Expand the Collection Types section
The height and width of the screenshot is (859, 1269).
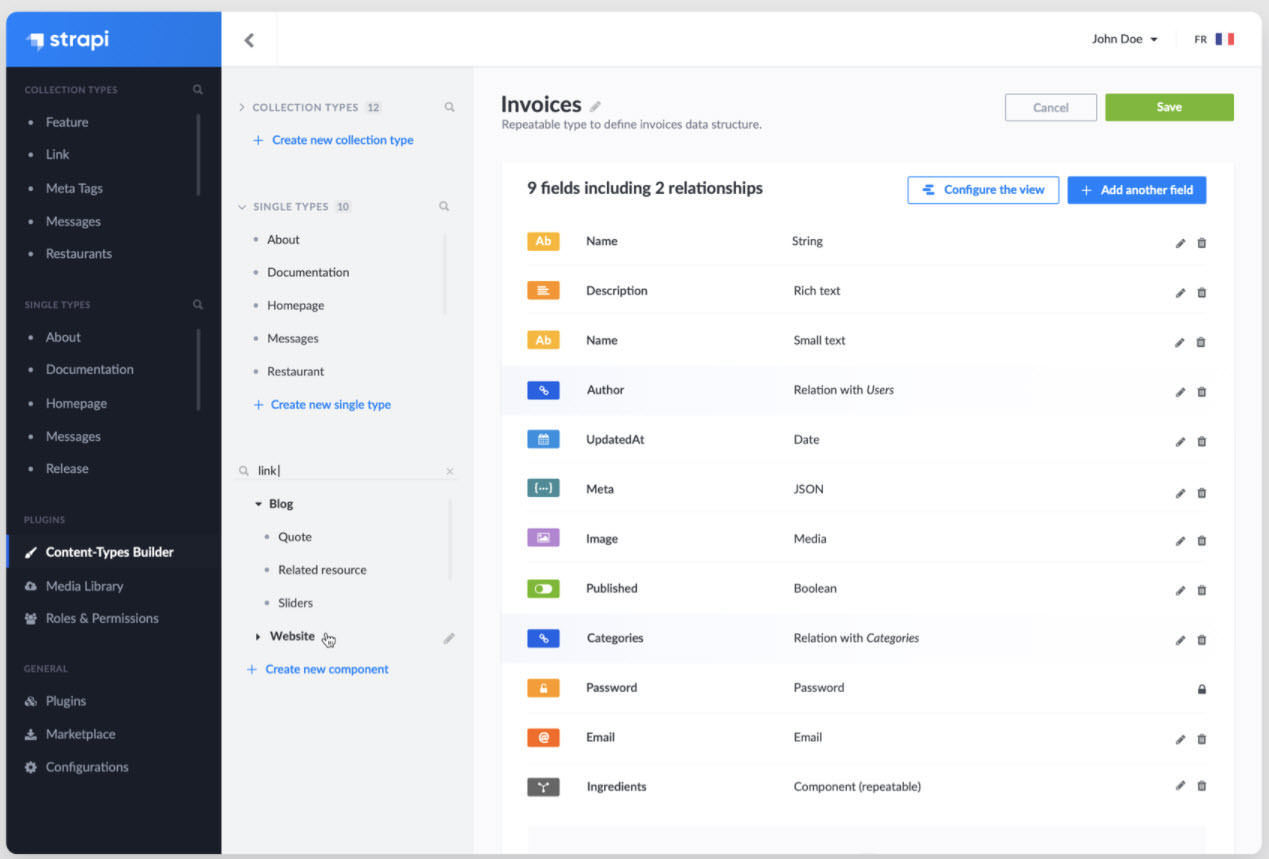coord(242,107)
